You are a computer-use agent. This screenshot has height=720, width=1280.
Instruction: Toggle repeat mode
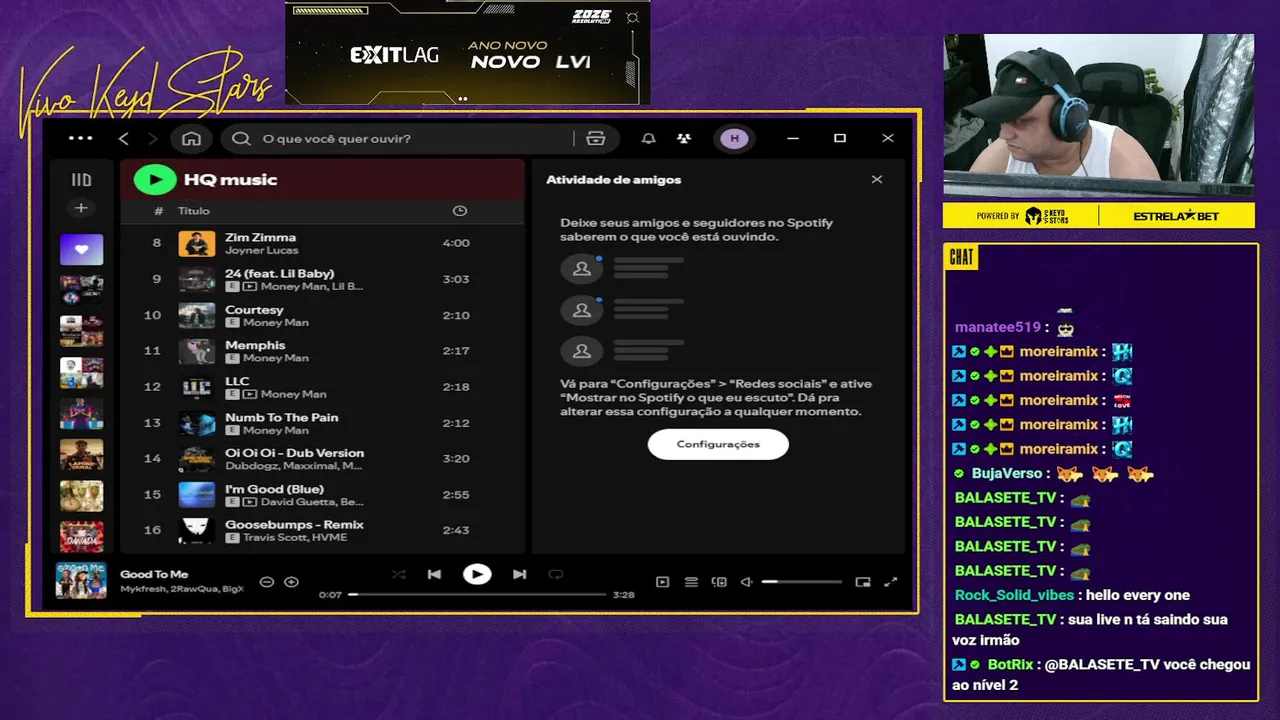(556, 575)
